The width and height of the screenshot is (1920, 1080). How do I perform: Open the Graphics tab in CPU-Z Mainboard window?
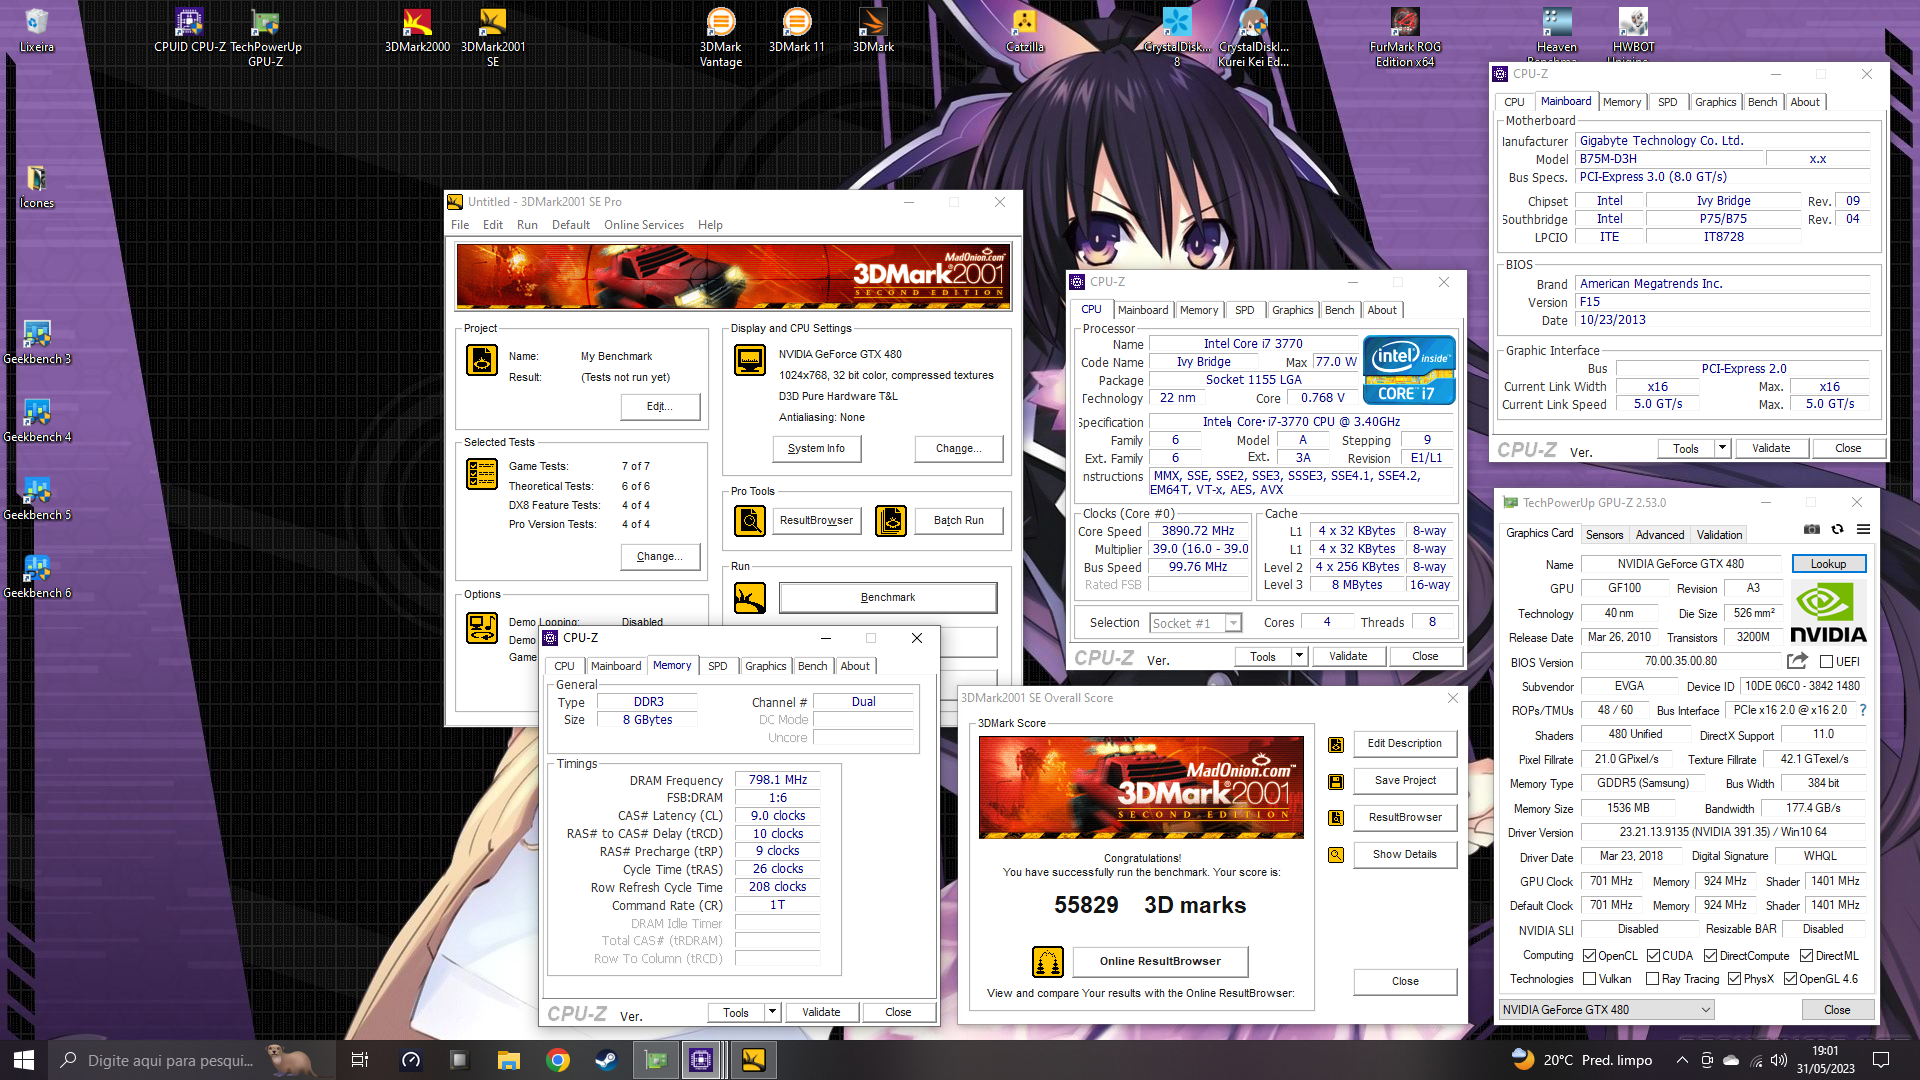(x=1715, y=102)
